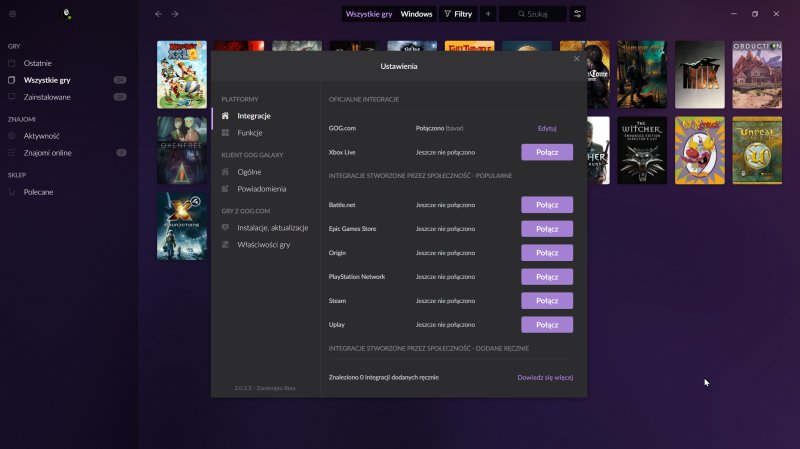
Task: Open the Obduction game cover
Action: pos(757,74)
